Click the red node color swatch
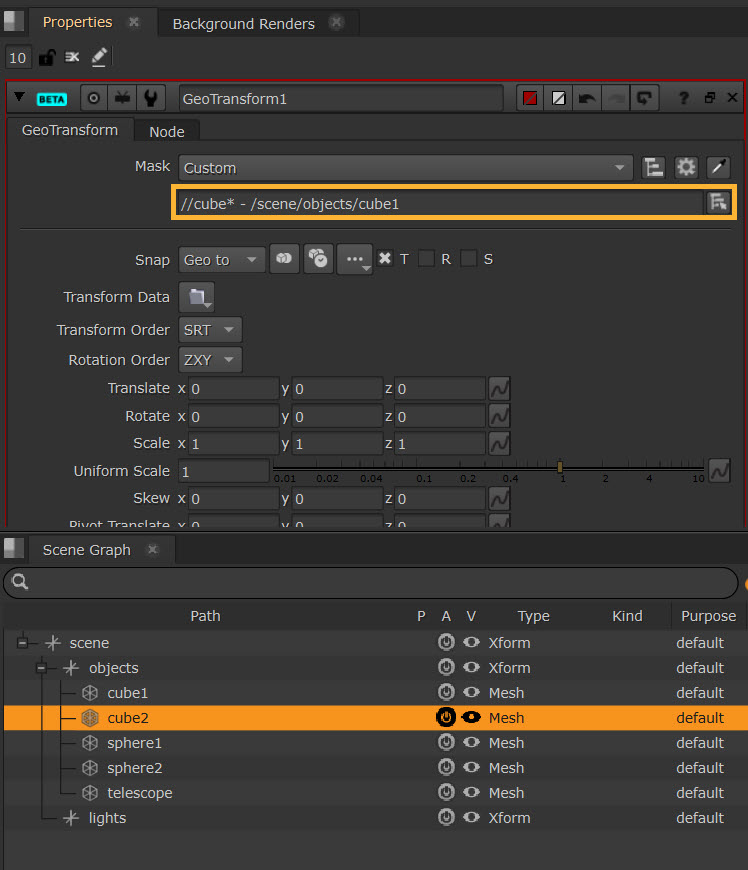Viewport: 748px width, 870px height. pos(530,98)
